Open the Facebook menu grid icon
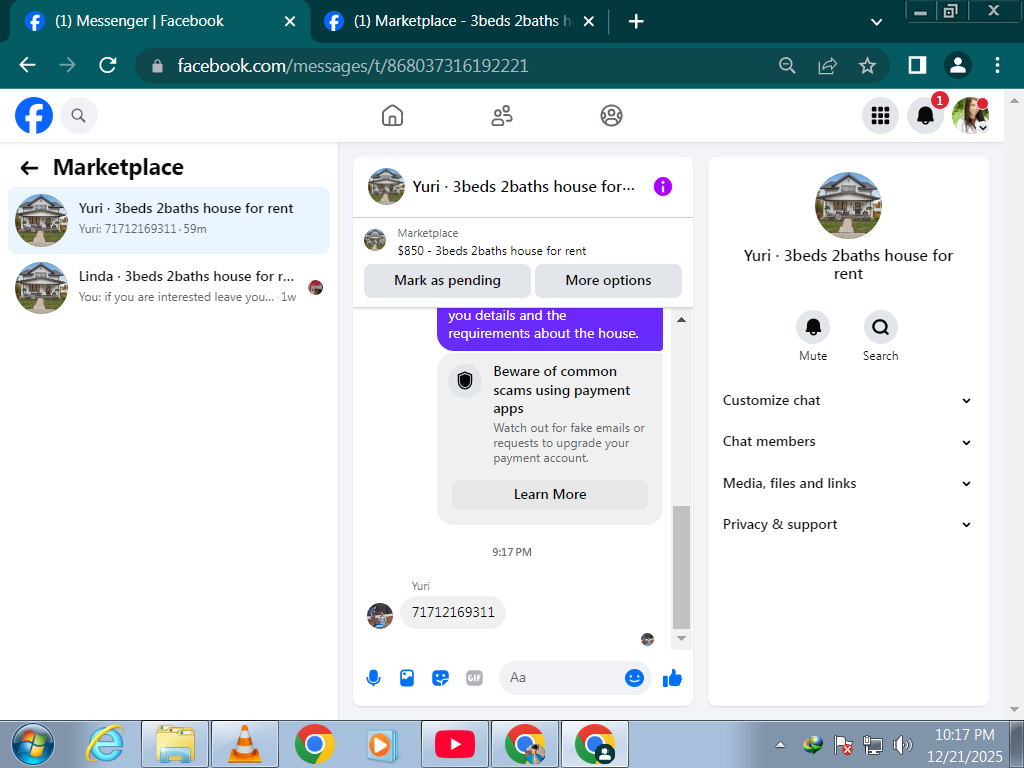Viewport: 1024px width, 768px height. click(x=880, y=116)
